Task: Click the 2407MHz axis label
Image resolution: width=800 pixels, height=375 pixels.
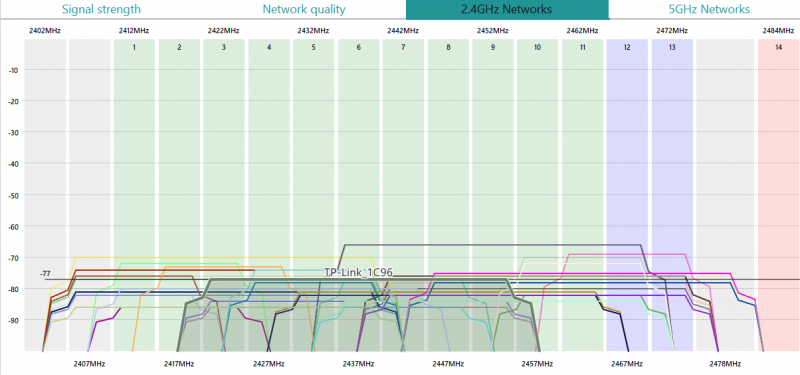Action: pos(89,364)
